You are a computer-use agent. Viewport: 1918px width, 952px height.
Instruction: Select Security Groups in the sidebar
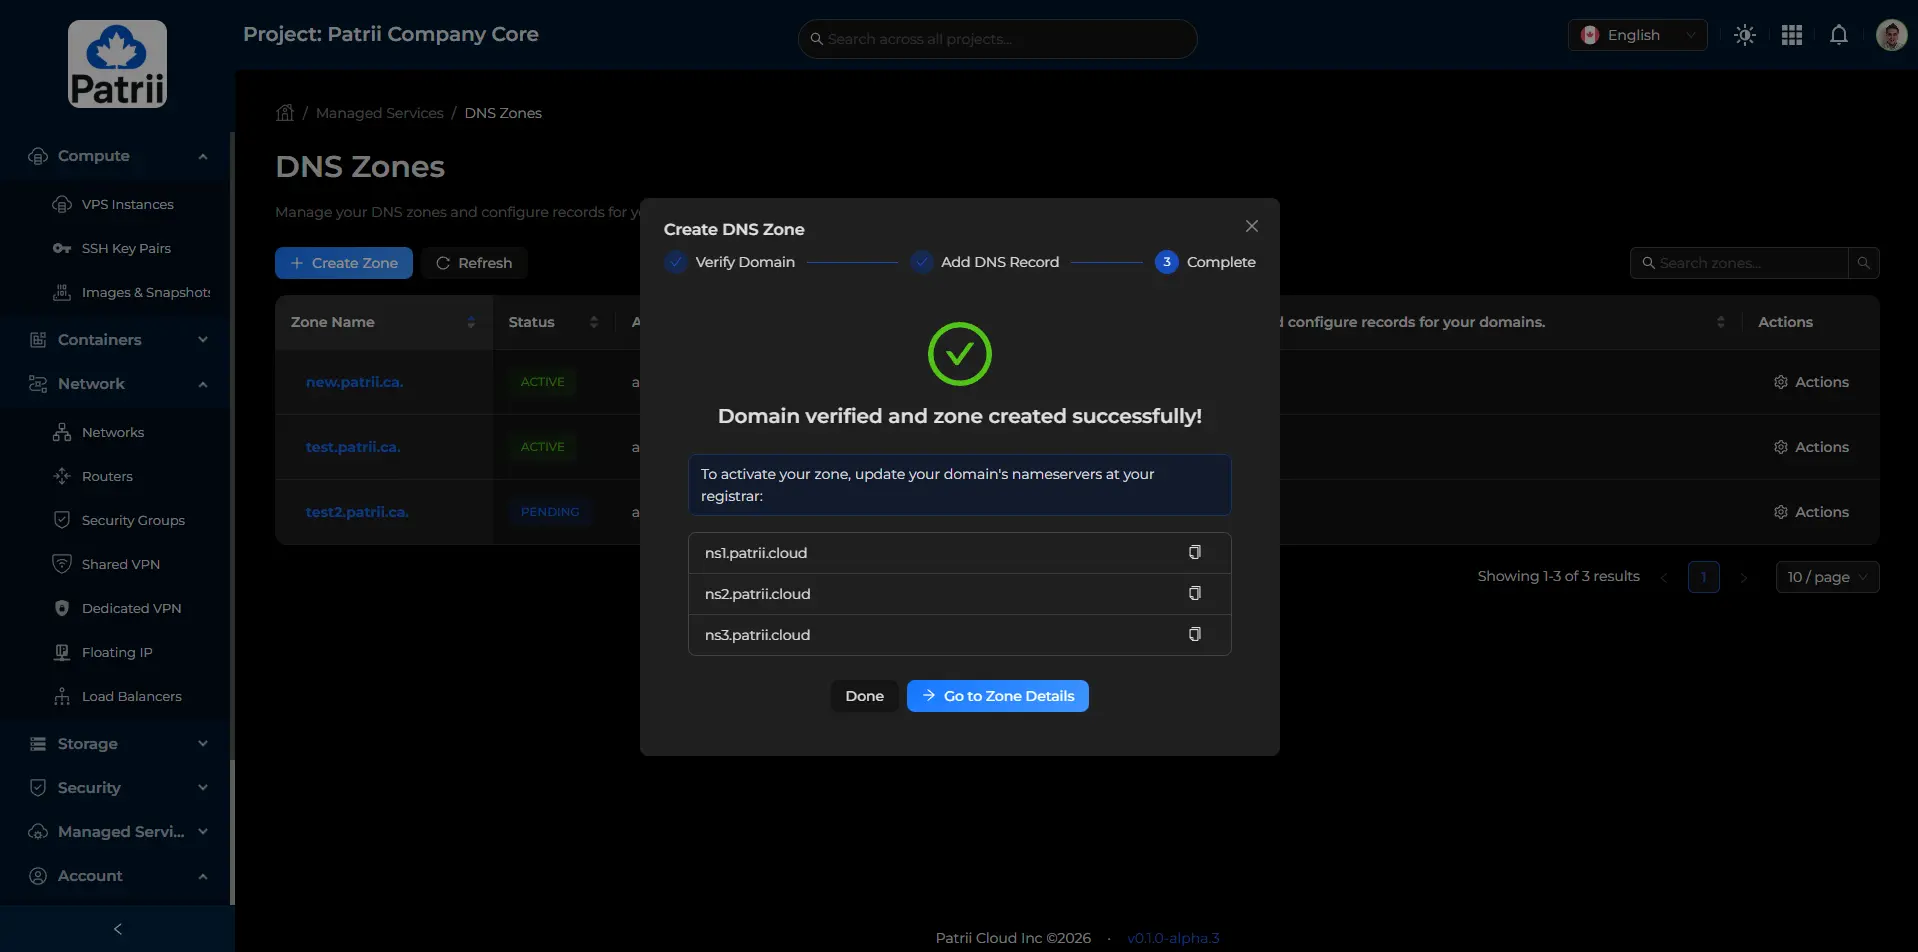(x=132, y=521)
